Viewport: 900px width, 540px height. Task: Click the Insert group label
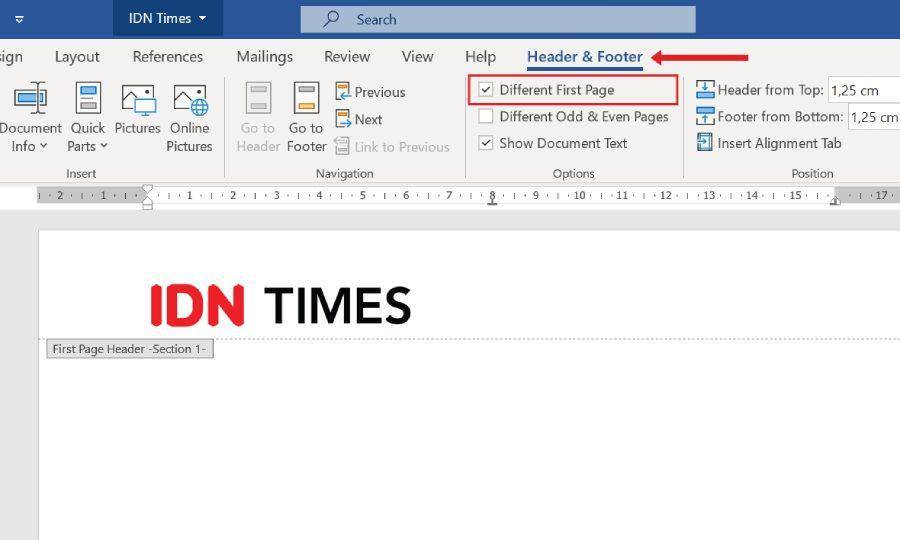(81, 173)
